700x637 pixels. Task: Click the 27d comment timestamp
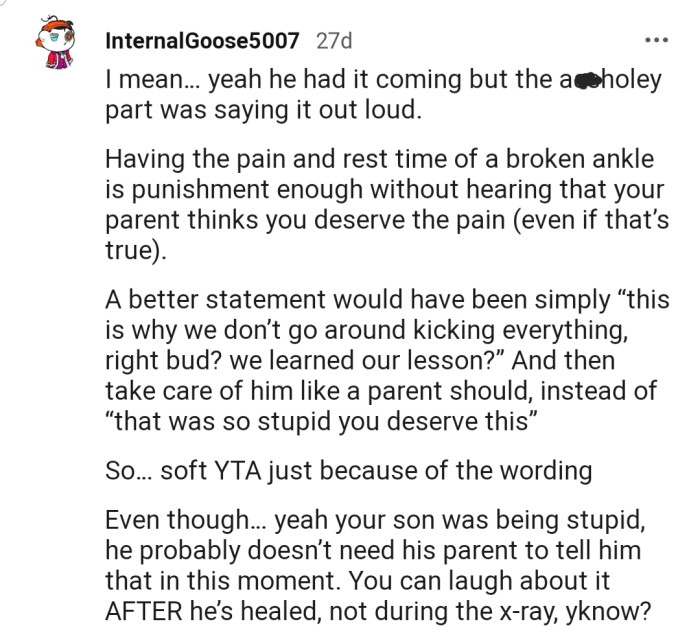[x=333, y=41]
